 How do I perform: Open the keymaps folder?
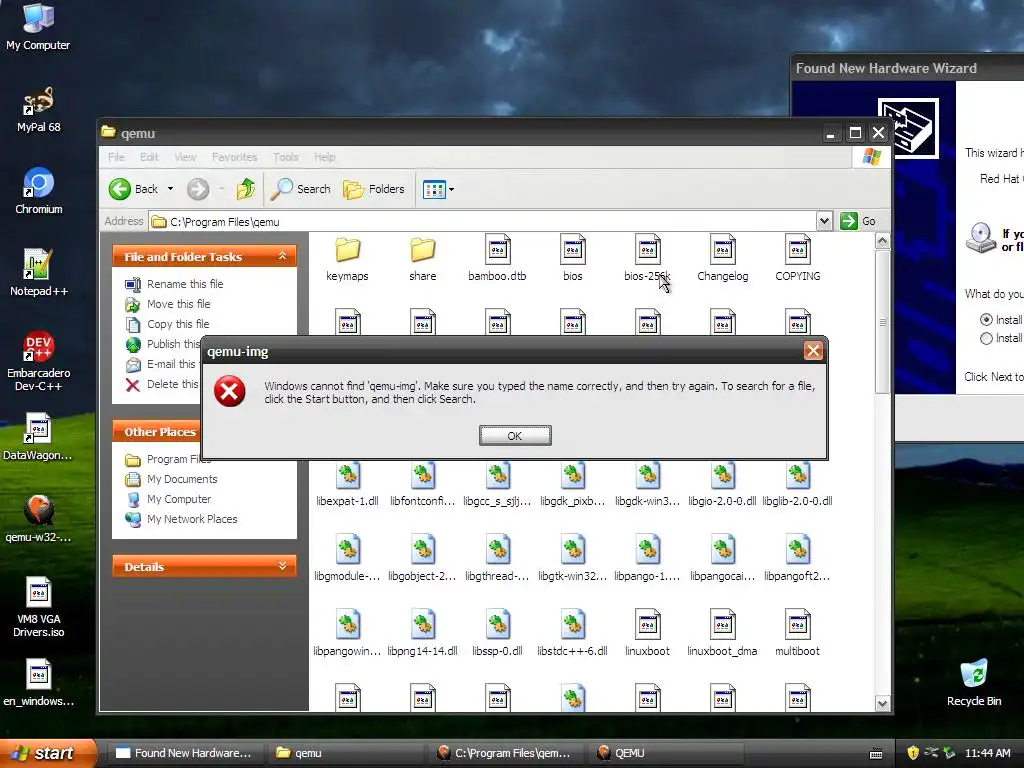347,259
